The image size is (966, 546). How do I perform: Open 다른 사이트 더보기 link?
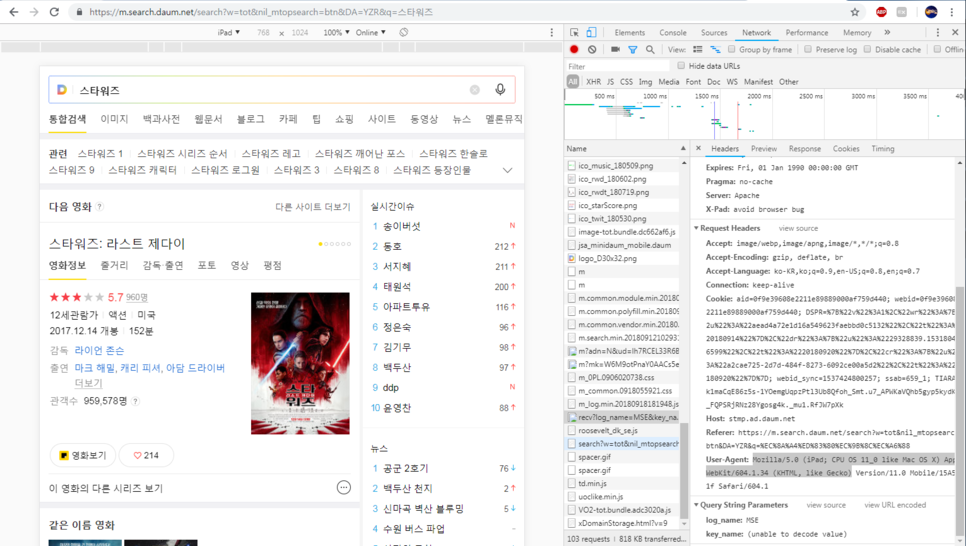point(312,206)
